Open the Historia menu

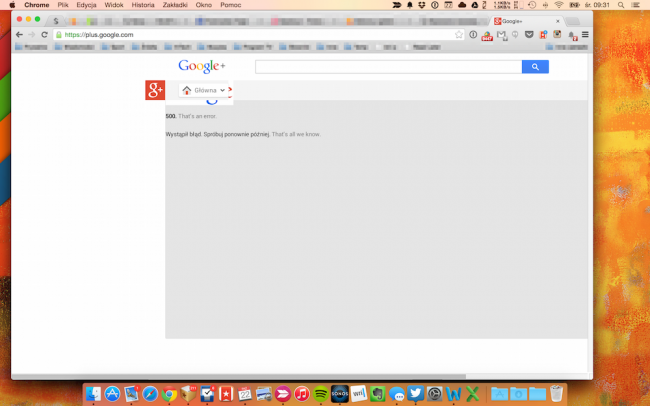coord(143,5)
